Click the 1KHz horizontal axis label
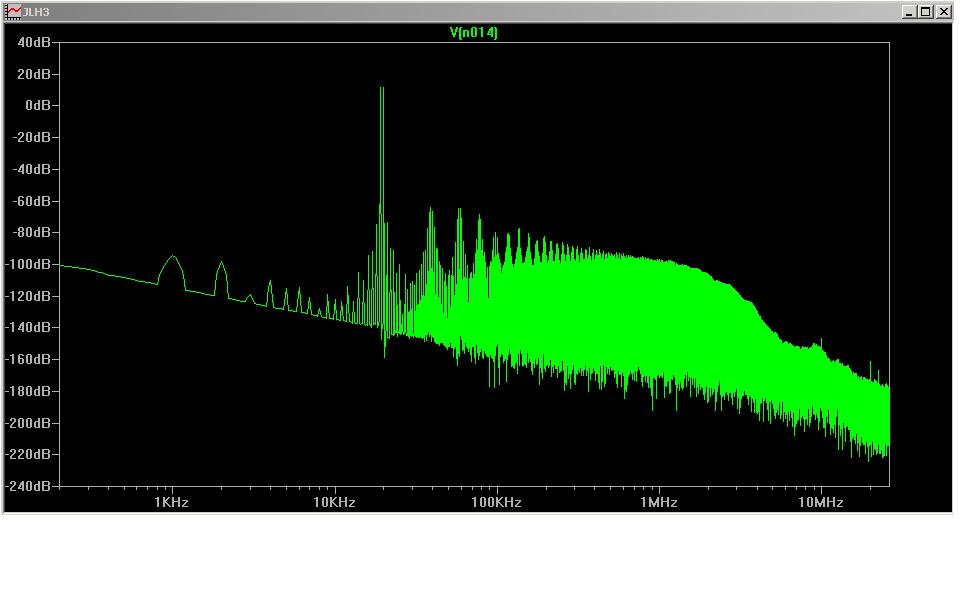The height and width of the screenshot is (600, 960). tap(171, 502)
